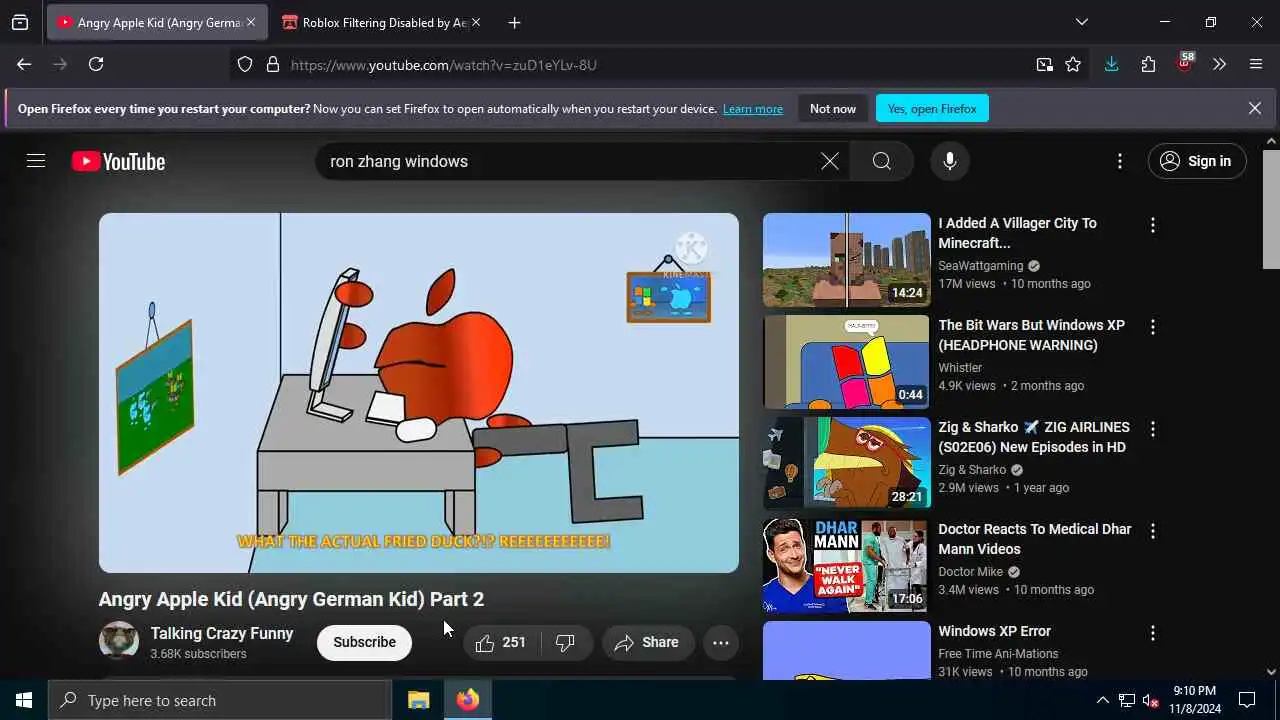Click Learn more link in notification

point(753,109)
